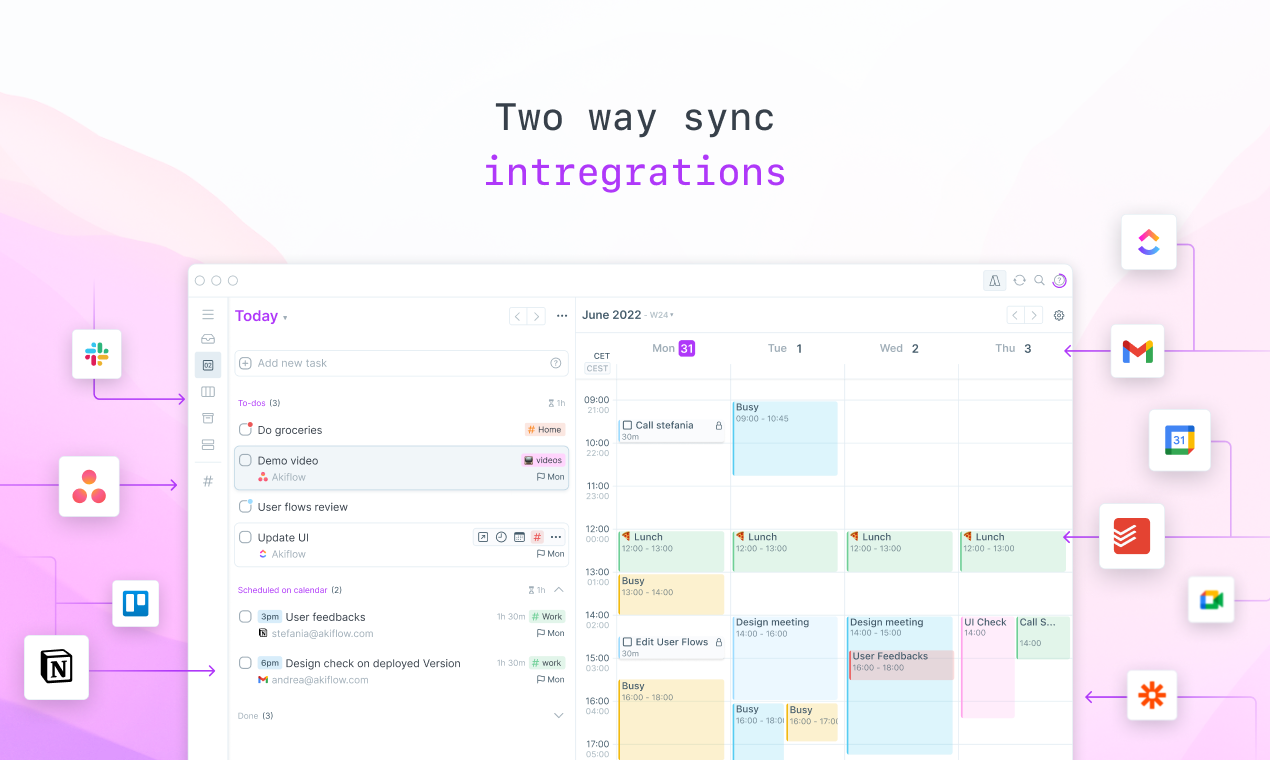
Task: Click the Asana integration icon
Action: pyautogui.click(x=89, y=486)
